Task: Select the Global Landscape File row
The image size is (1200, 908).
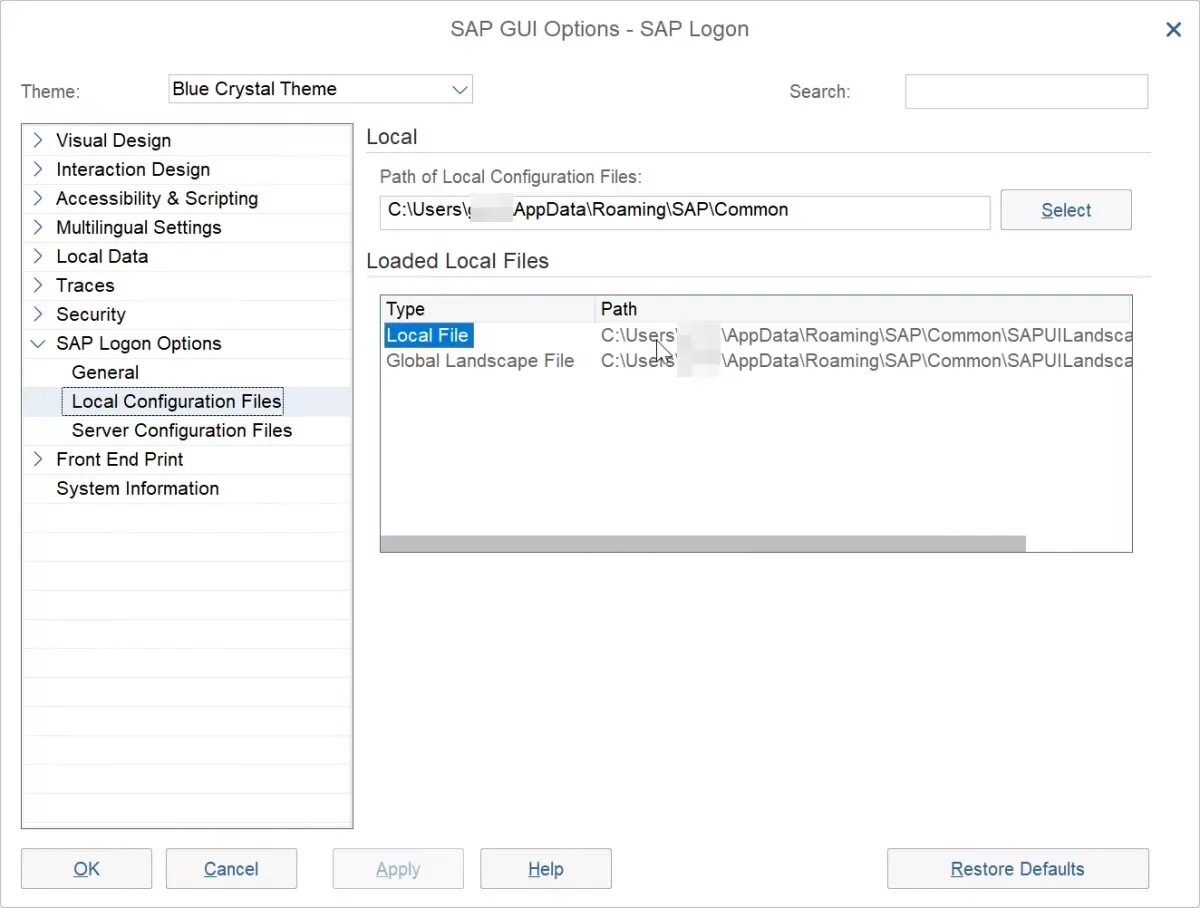Action: coord(480,361)
